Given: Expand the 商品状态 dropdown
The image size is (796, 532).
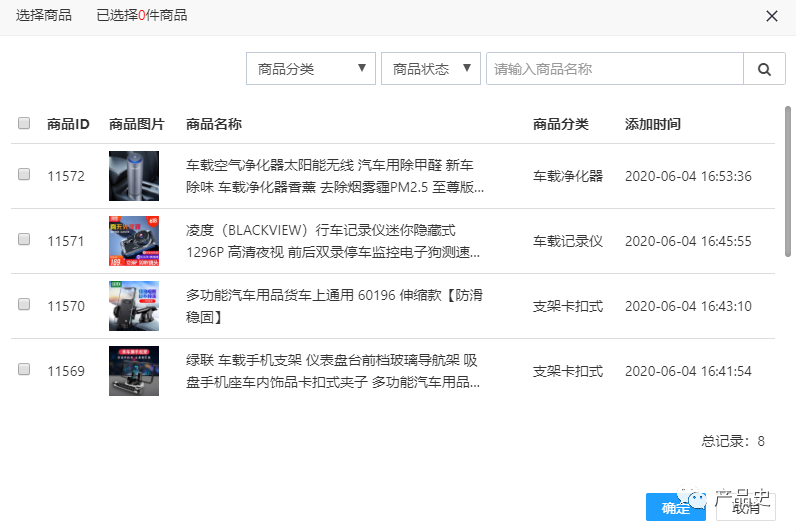Looking at the screenshot, I should [431, 69].
